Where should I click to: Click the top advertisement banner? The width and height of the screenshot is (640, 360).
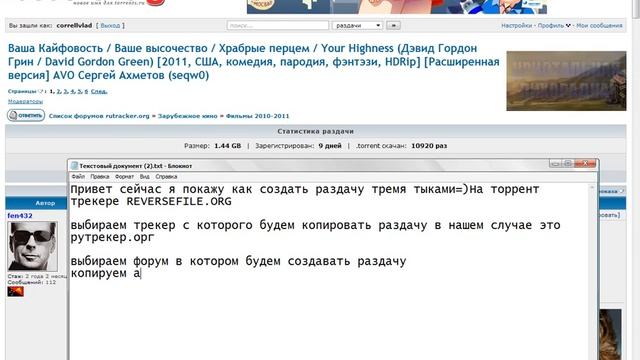[397, 7]
